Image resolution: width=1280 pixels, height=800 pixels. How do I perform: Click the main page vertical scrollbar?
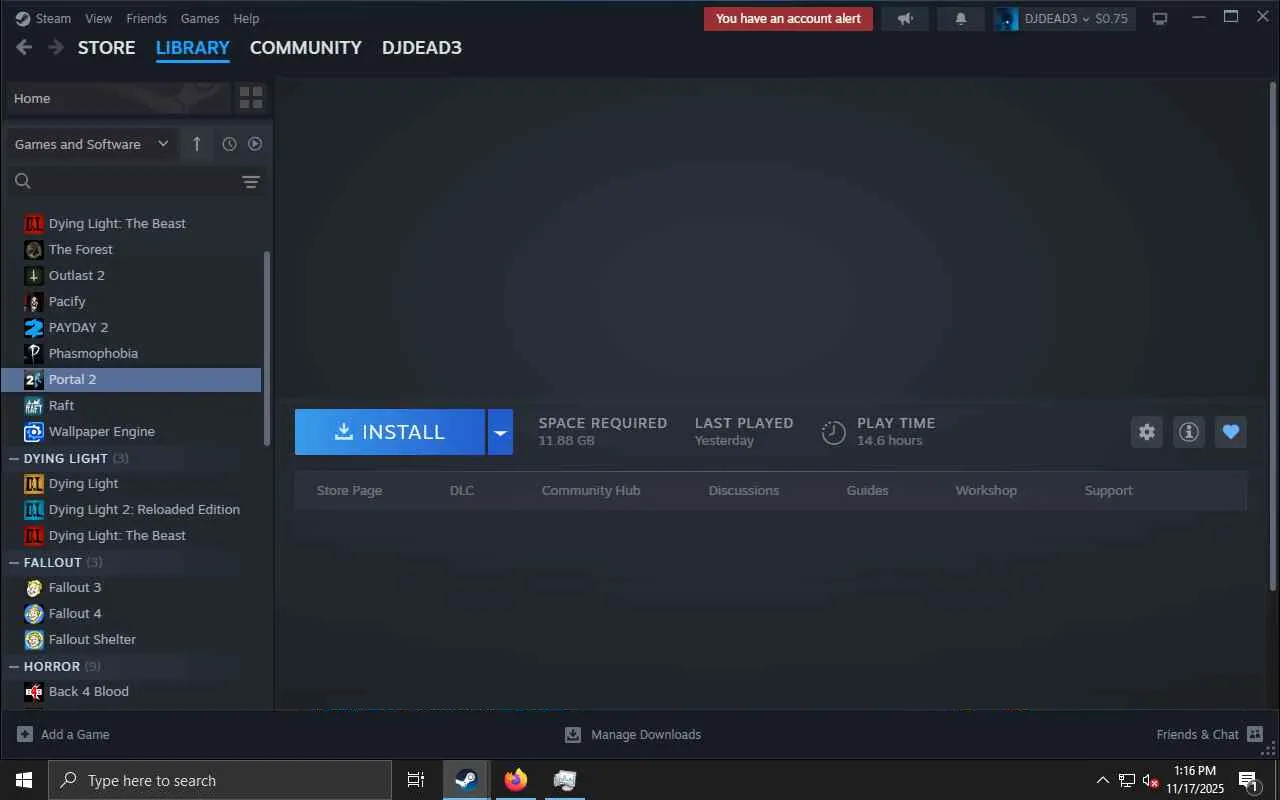tap(1273, 335)
